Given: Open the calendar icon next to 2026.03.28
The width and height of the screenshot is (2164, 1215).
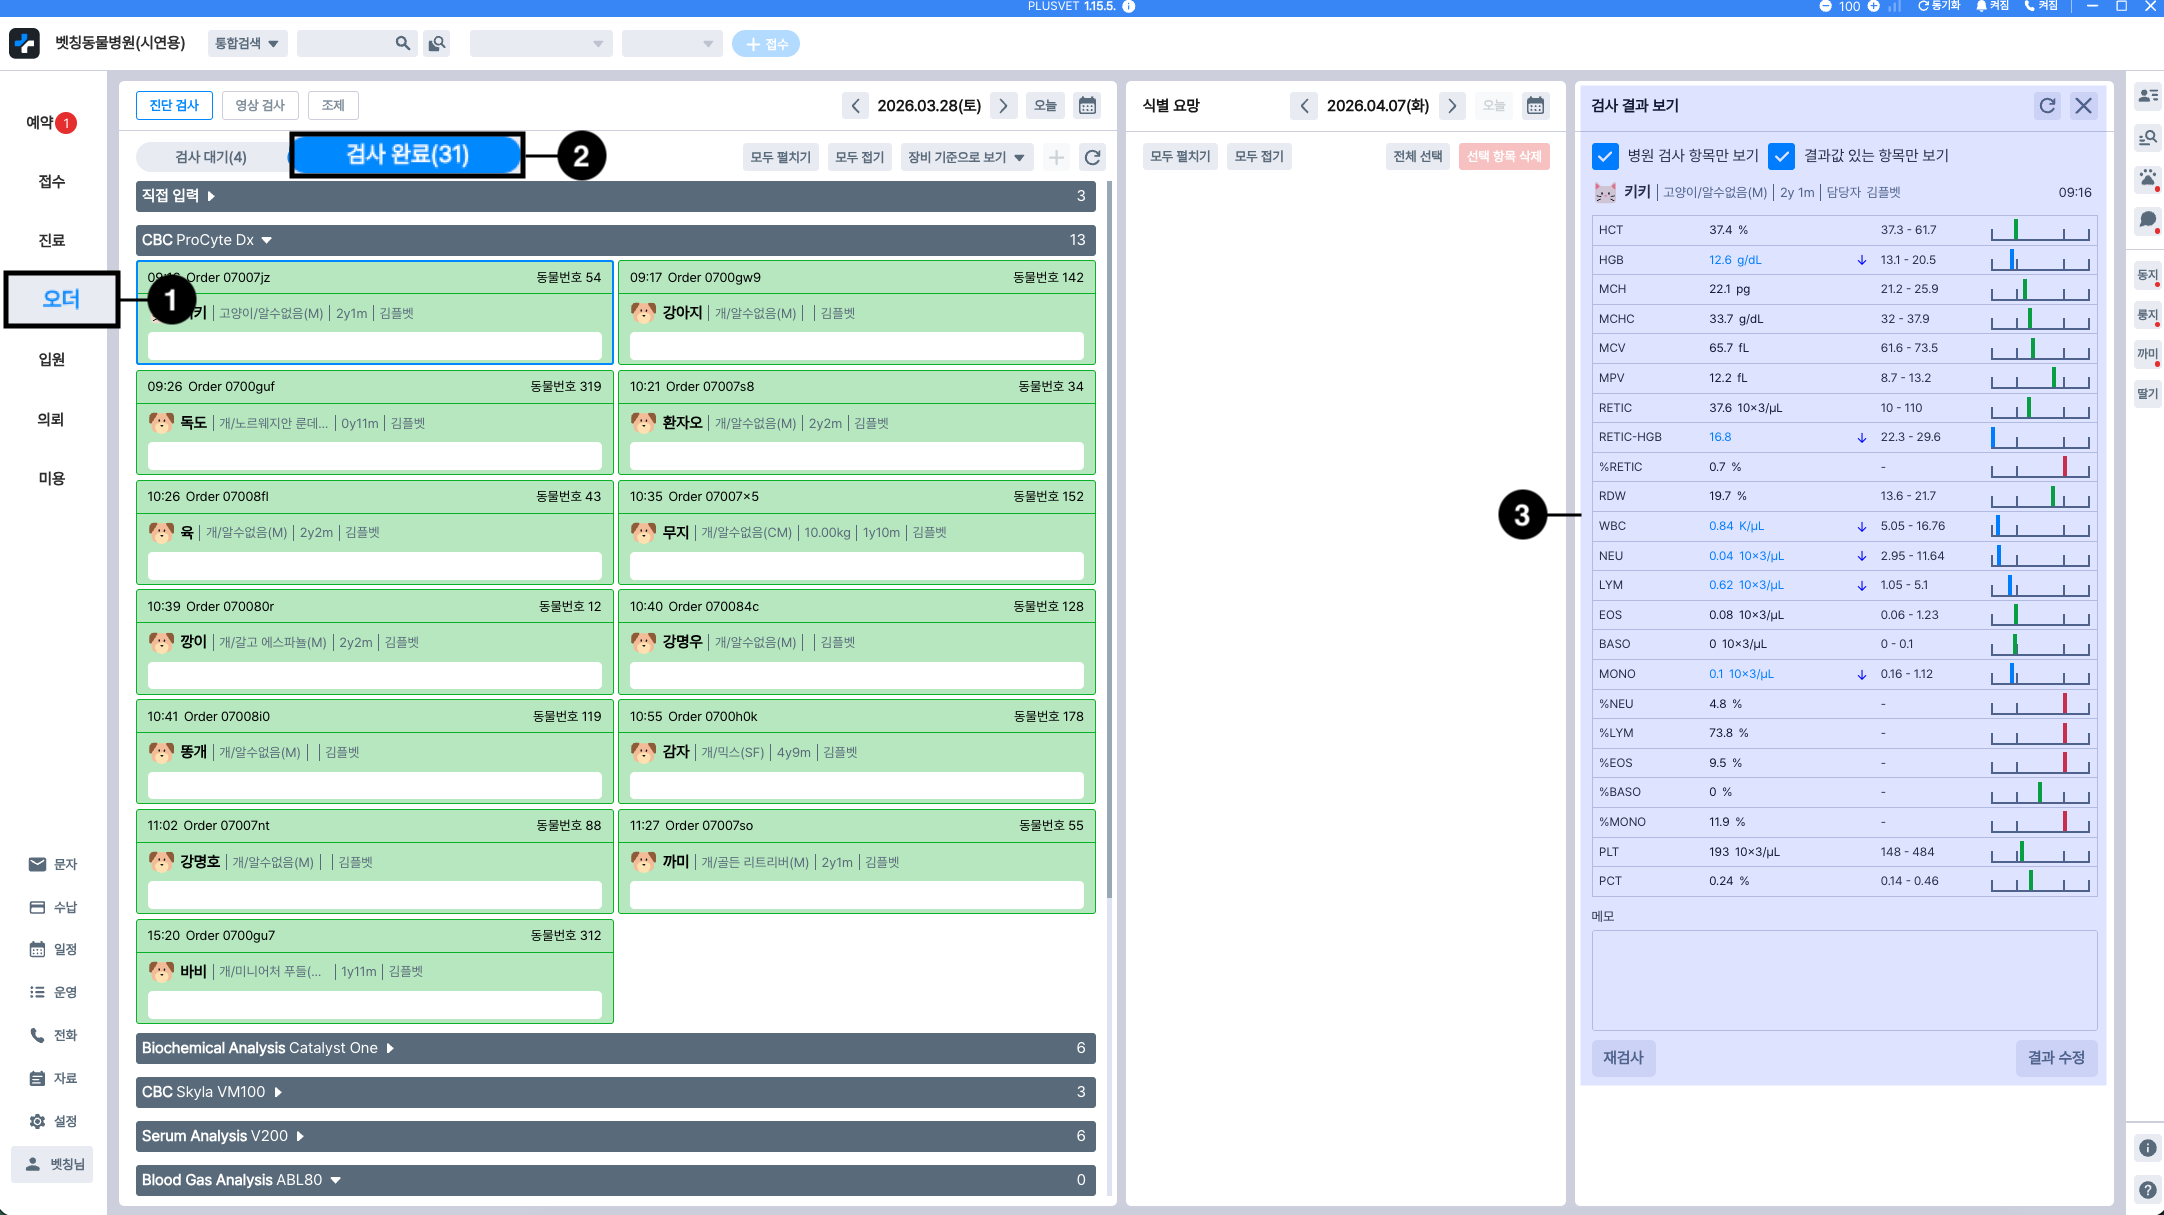Looking at the screenshot, I should pos(1087,106).
